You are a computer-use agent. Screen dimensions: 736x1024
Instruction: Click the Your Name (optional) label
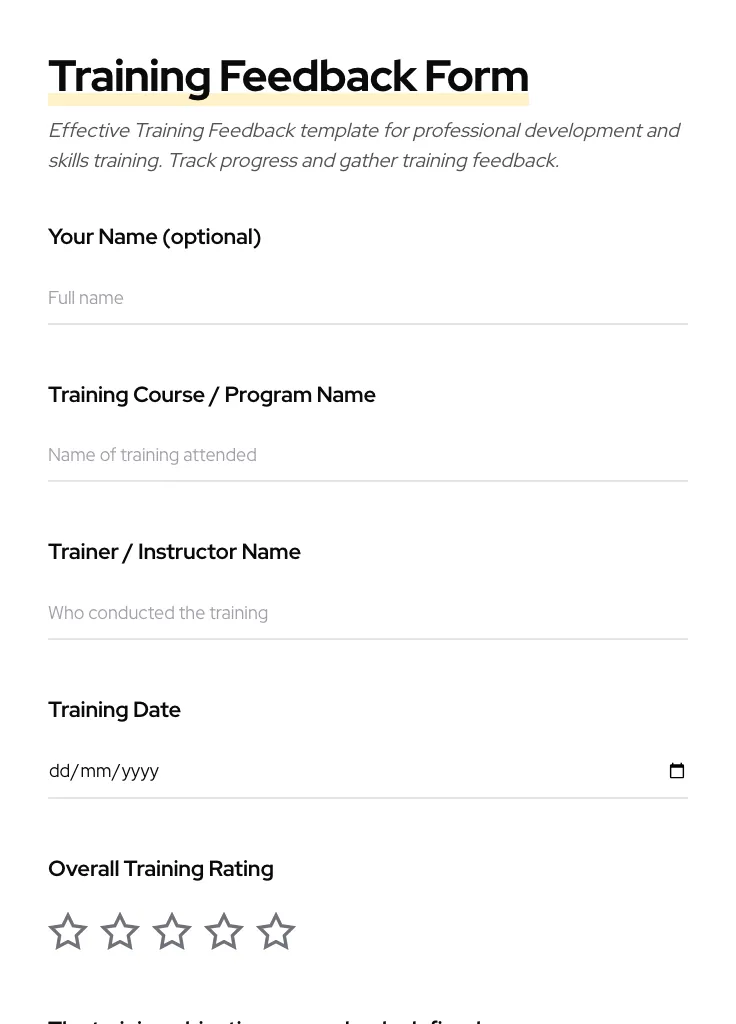154,237
